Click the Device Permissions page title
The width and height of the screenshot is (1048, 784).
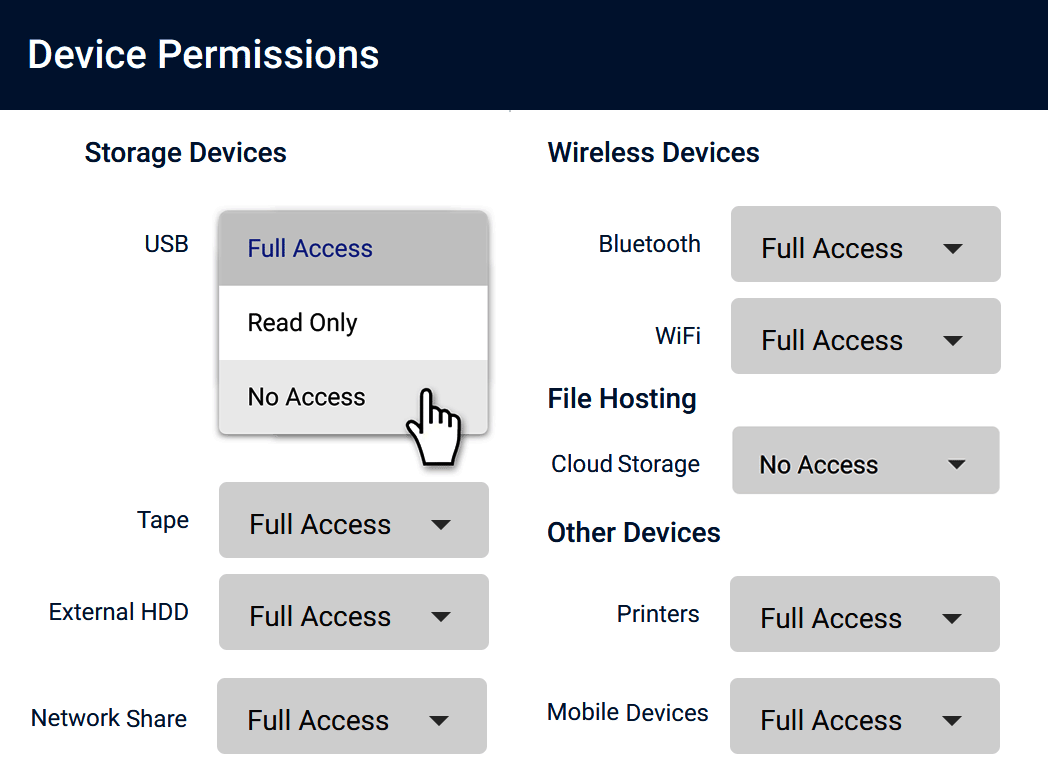click(204, 54)
